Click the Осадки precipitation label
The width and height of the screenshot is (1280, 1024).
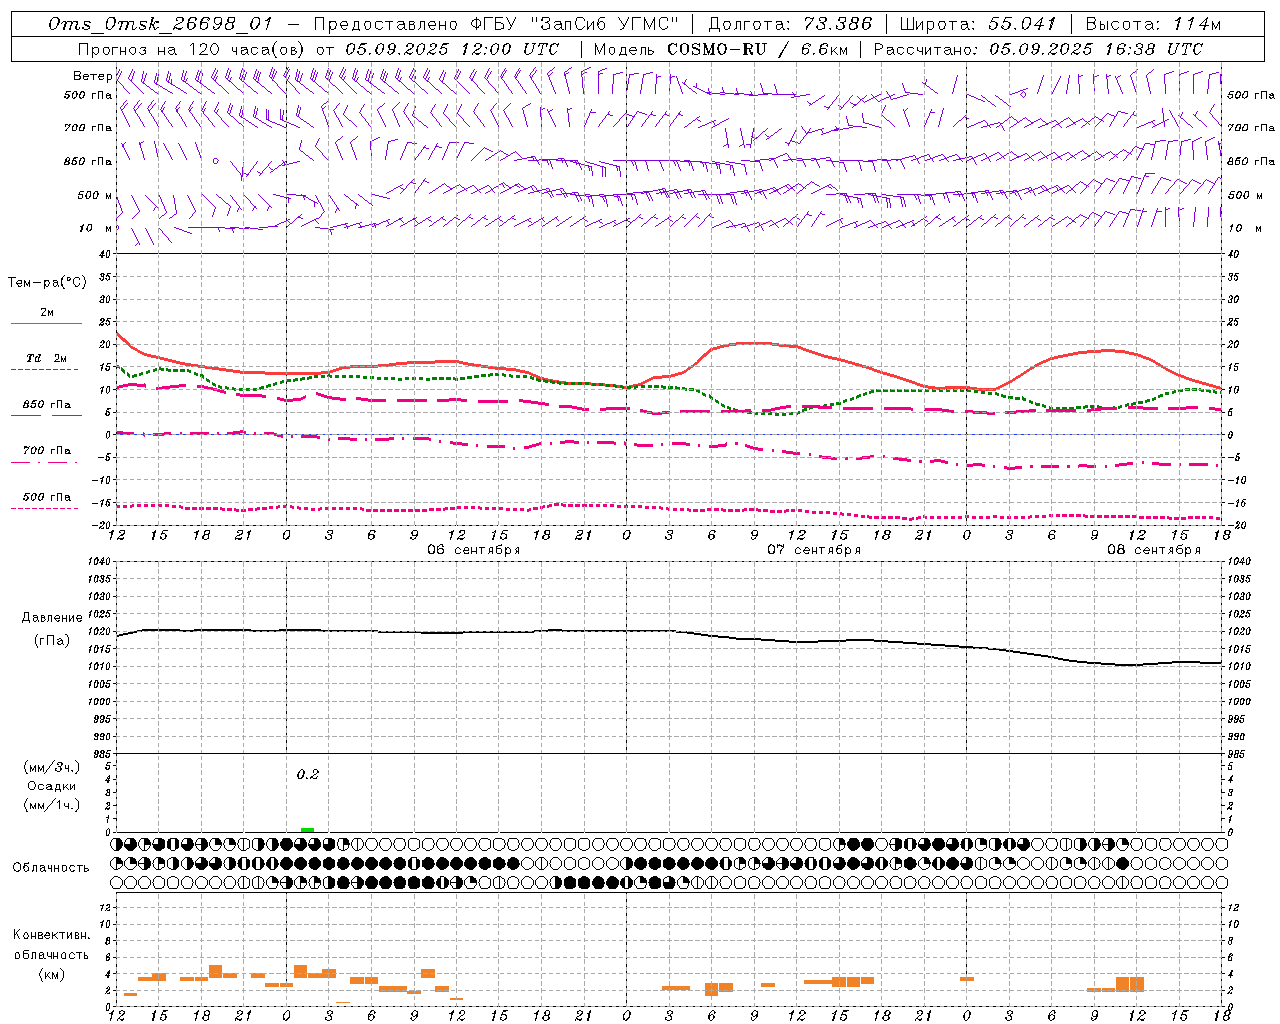point(52,786)
